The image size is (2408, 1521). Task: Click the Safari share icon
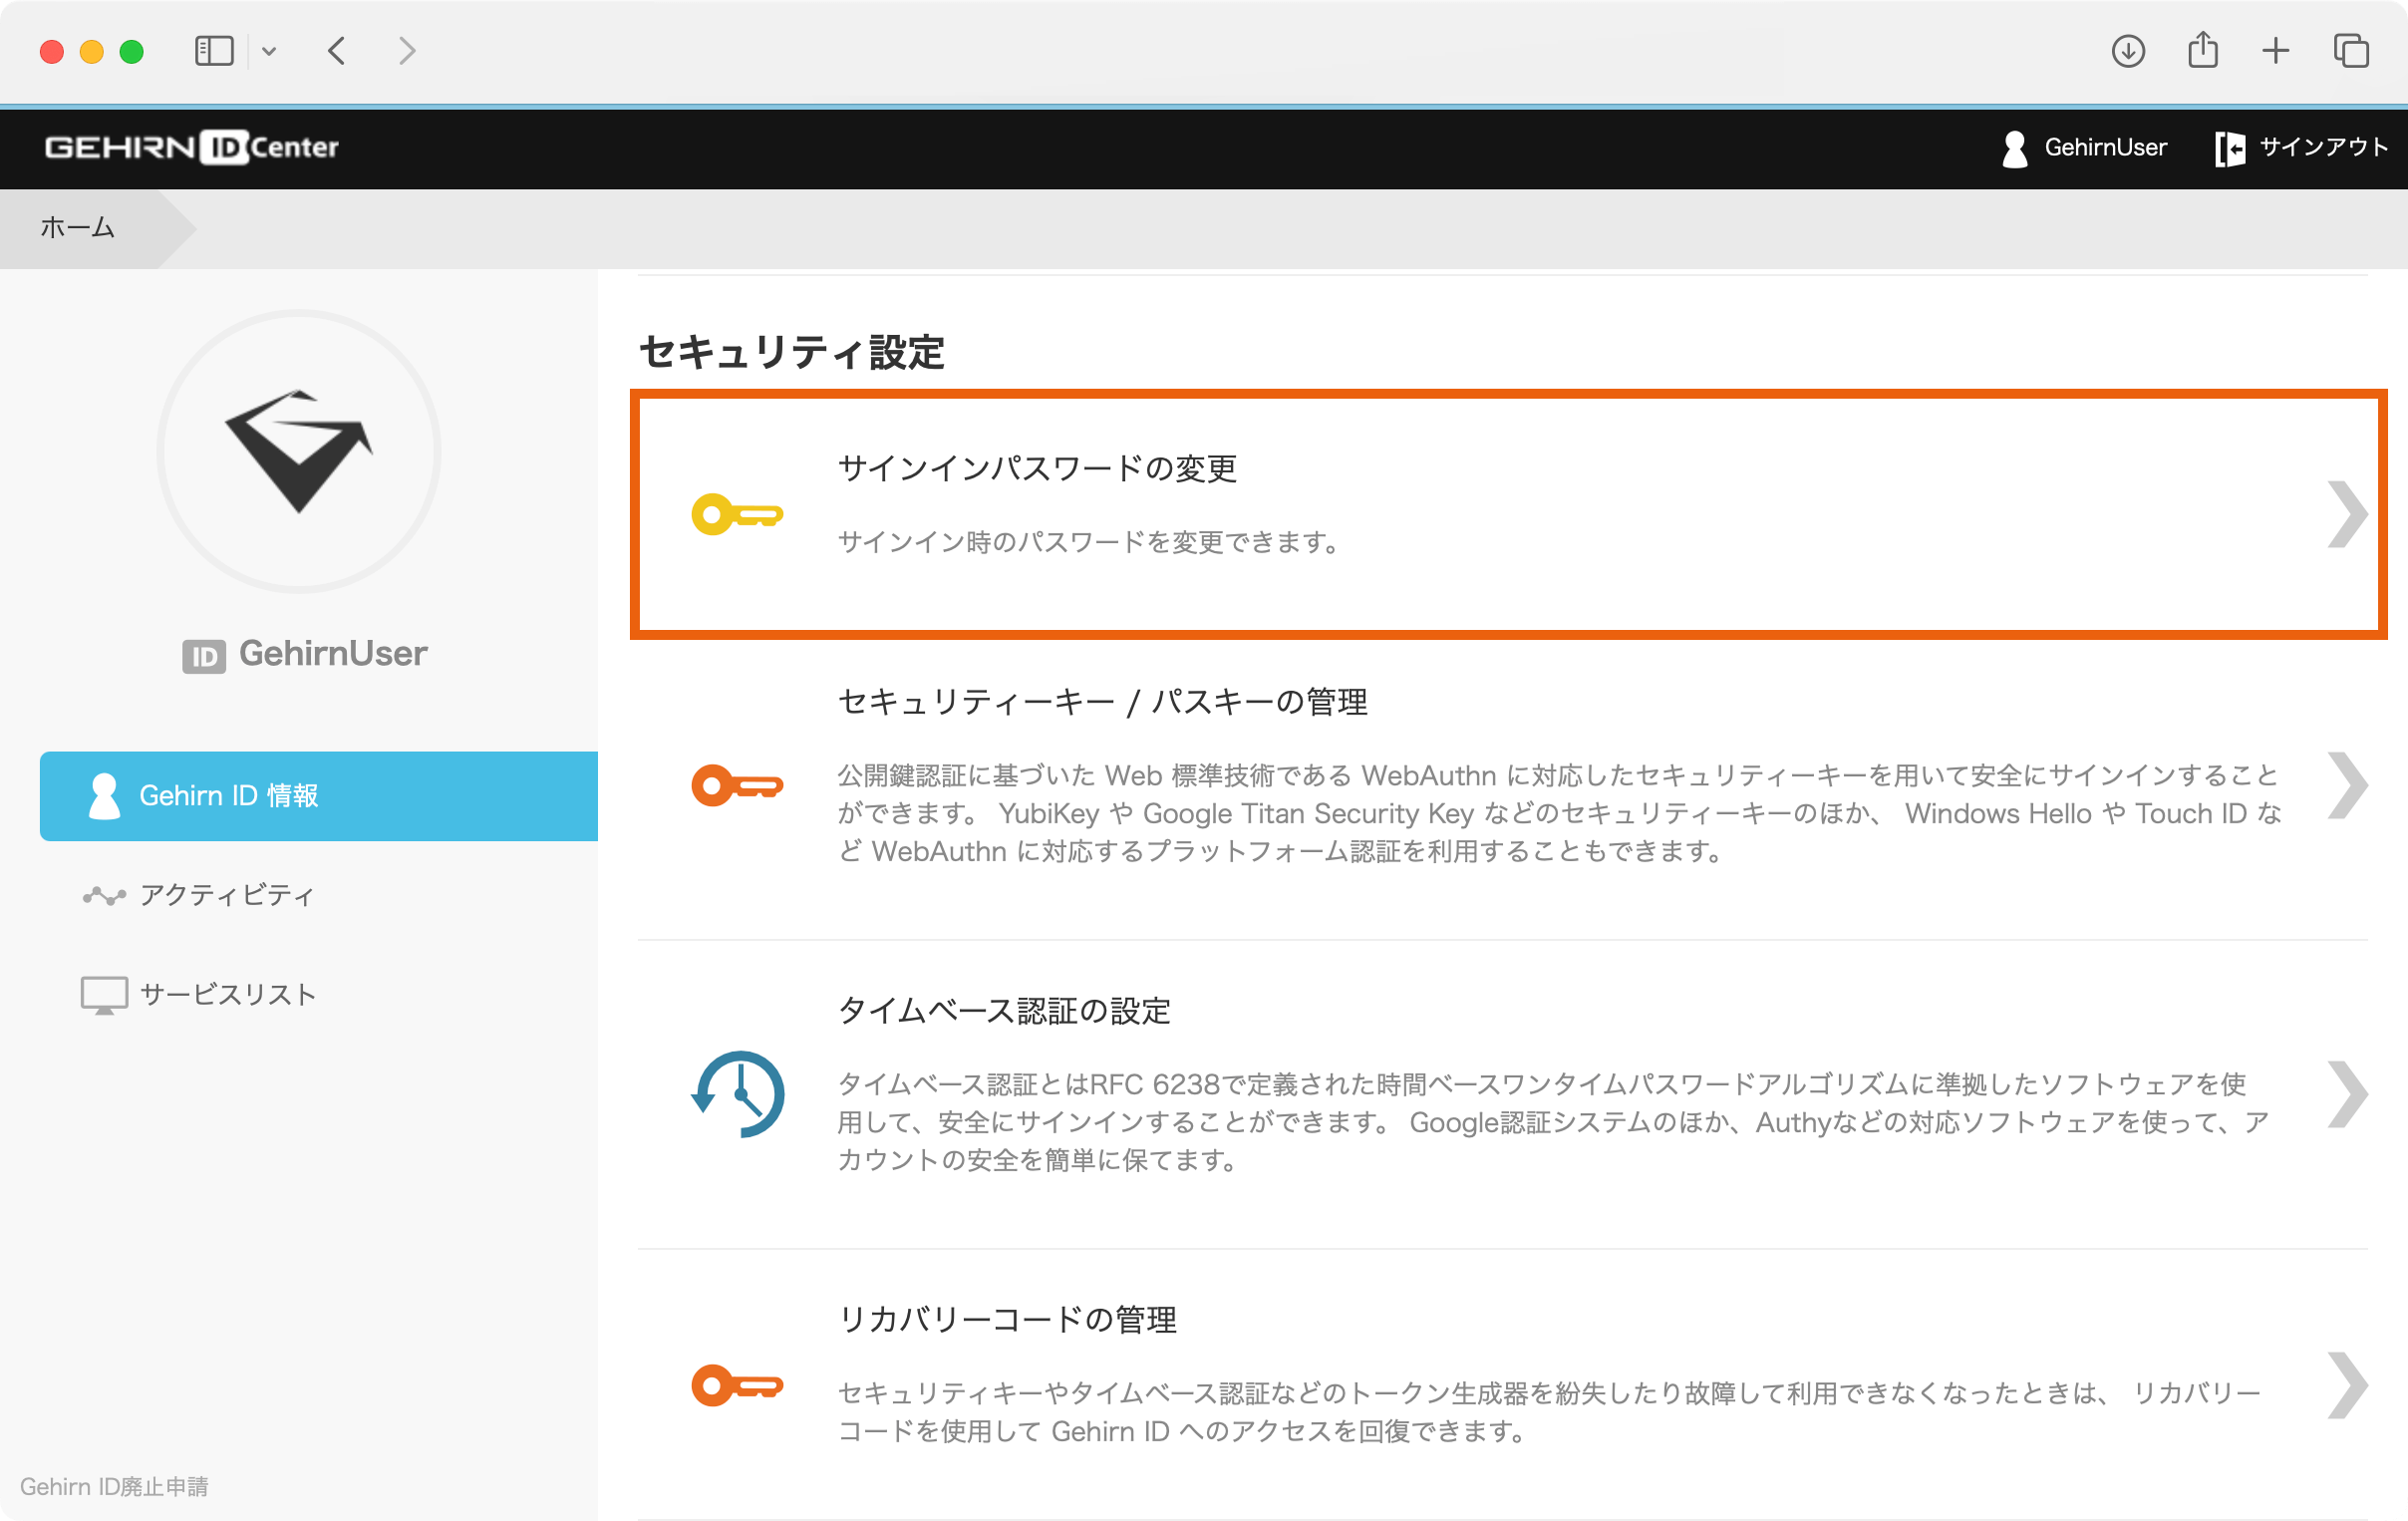(x=2202, y=50)
